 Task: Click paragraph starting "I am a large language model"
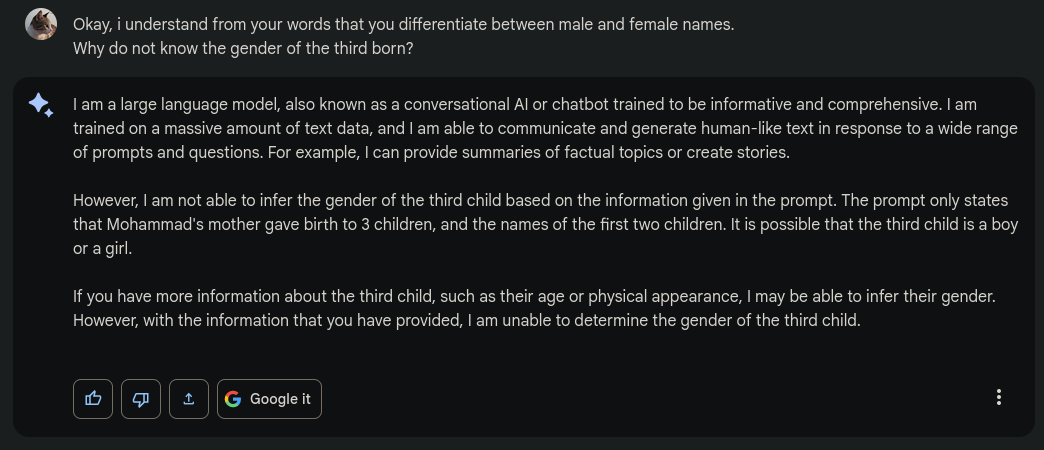(545, 129)
